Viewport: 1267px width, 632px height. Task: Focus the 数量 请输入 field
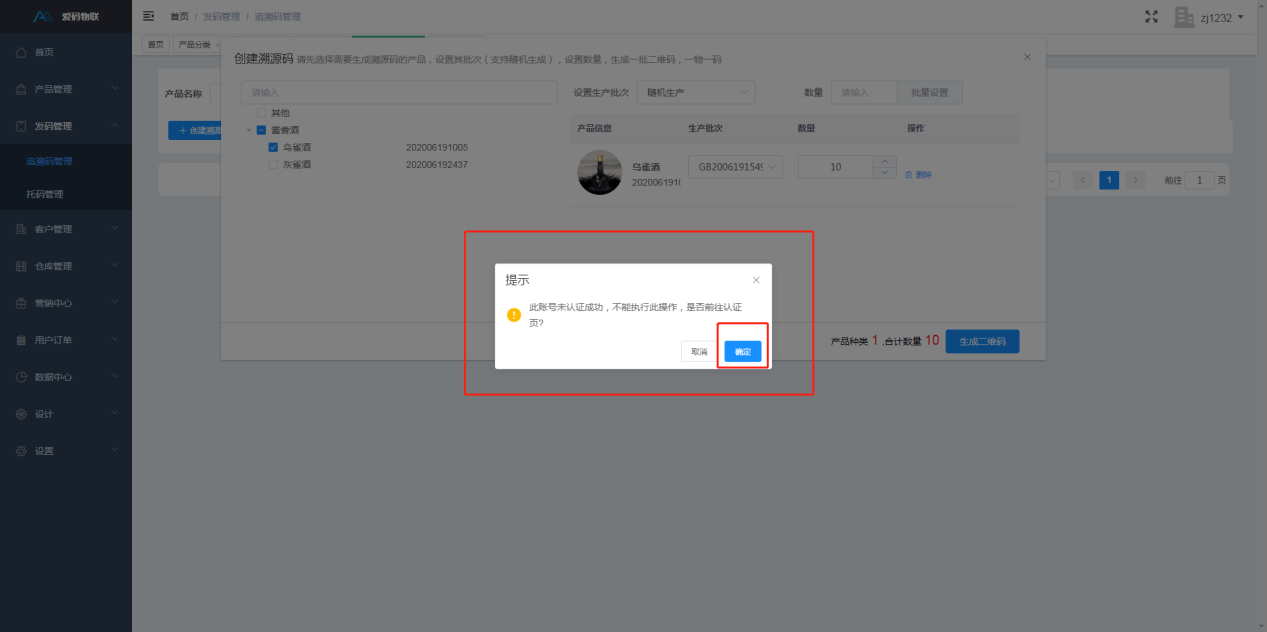point(864,92)
